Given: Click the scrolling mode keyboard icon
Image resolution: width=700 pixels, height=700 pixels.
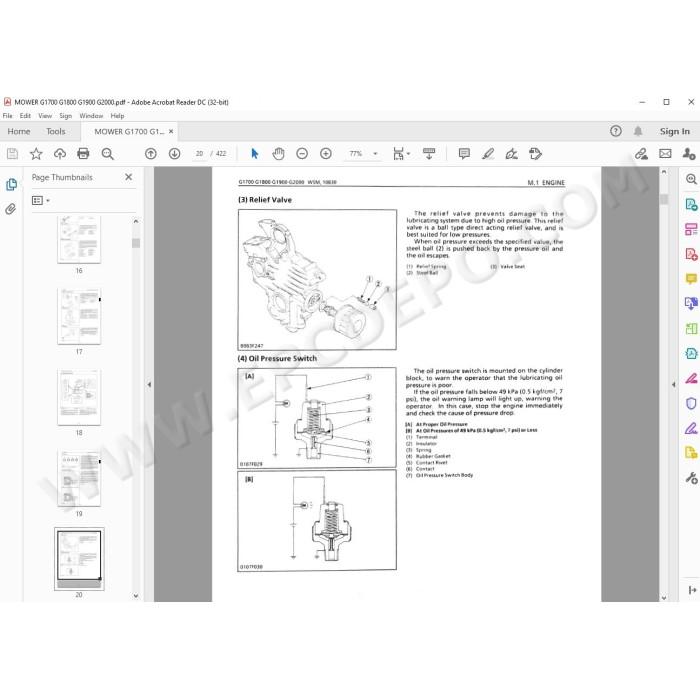Looking at the screenshot, I should pyautogui.click(x=429, y=154).
